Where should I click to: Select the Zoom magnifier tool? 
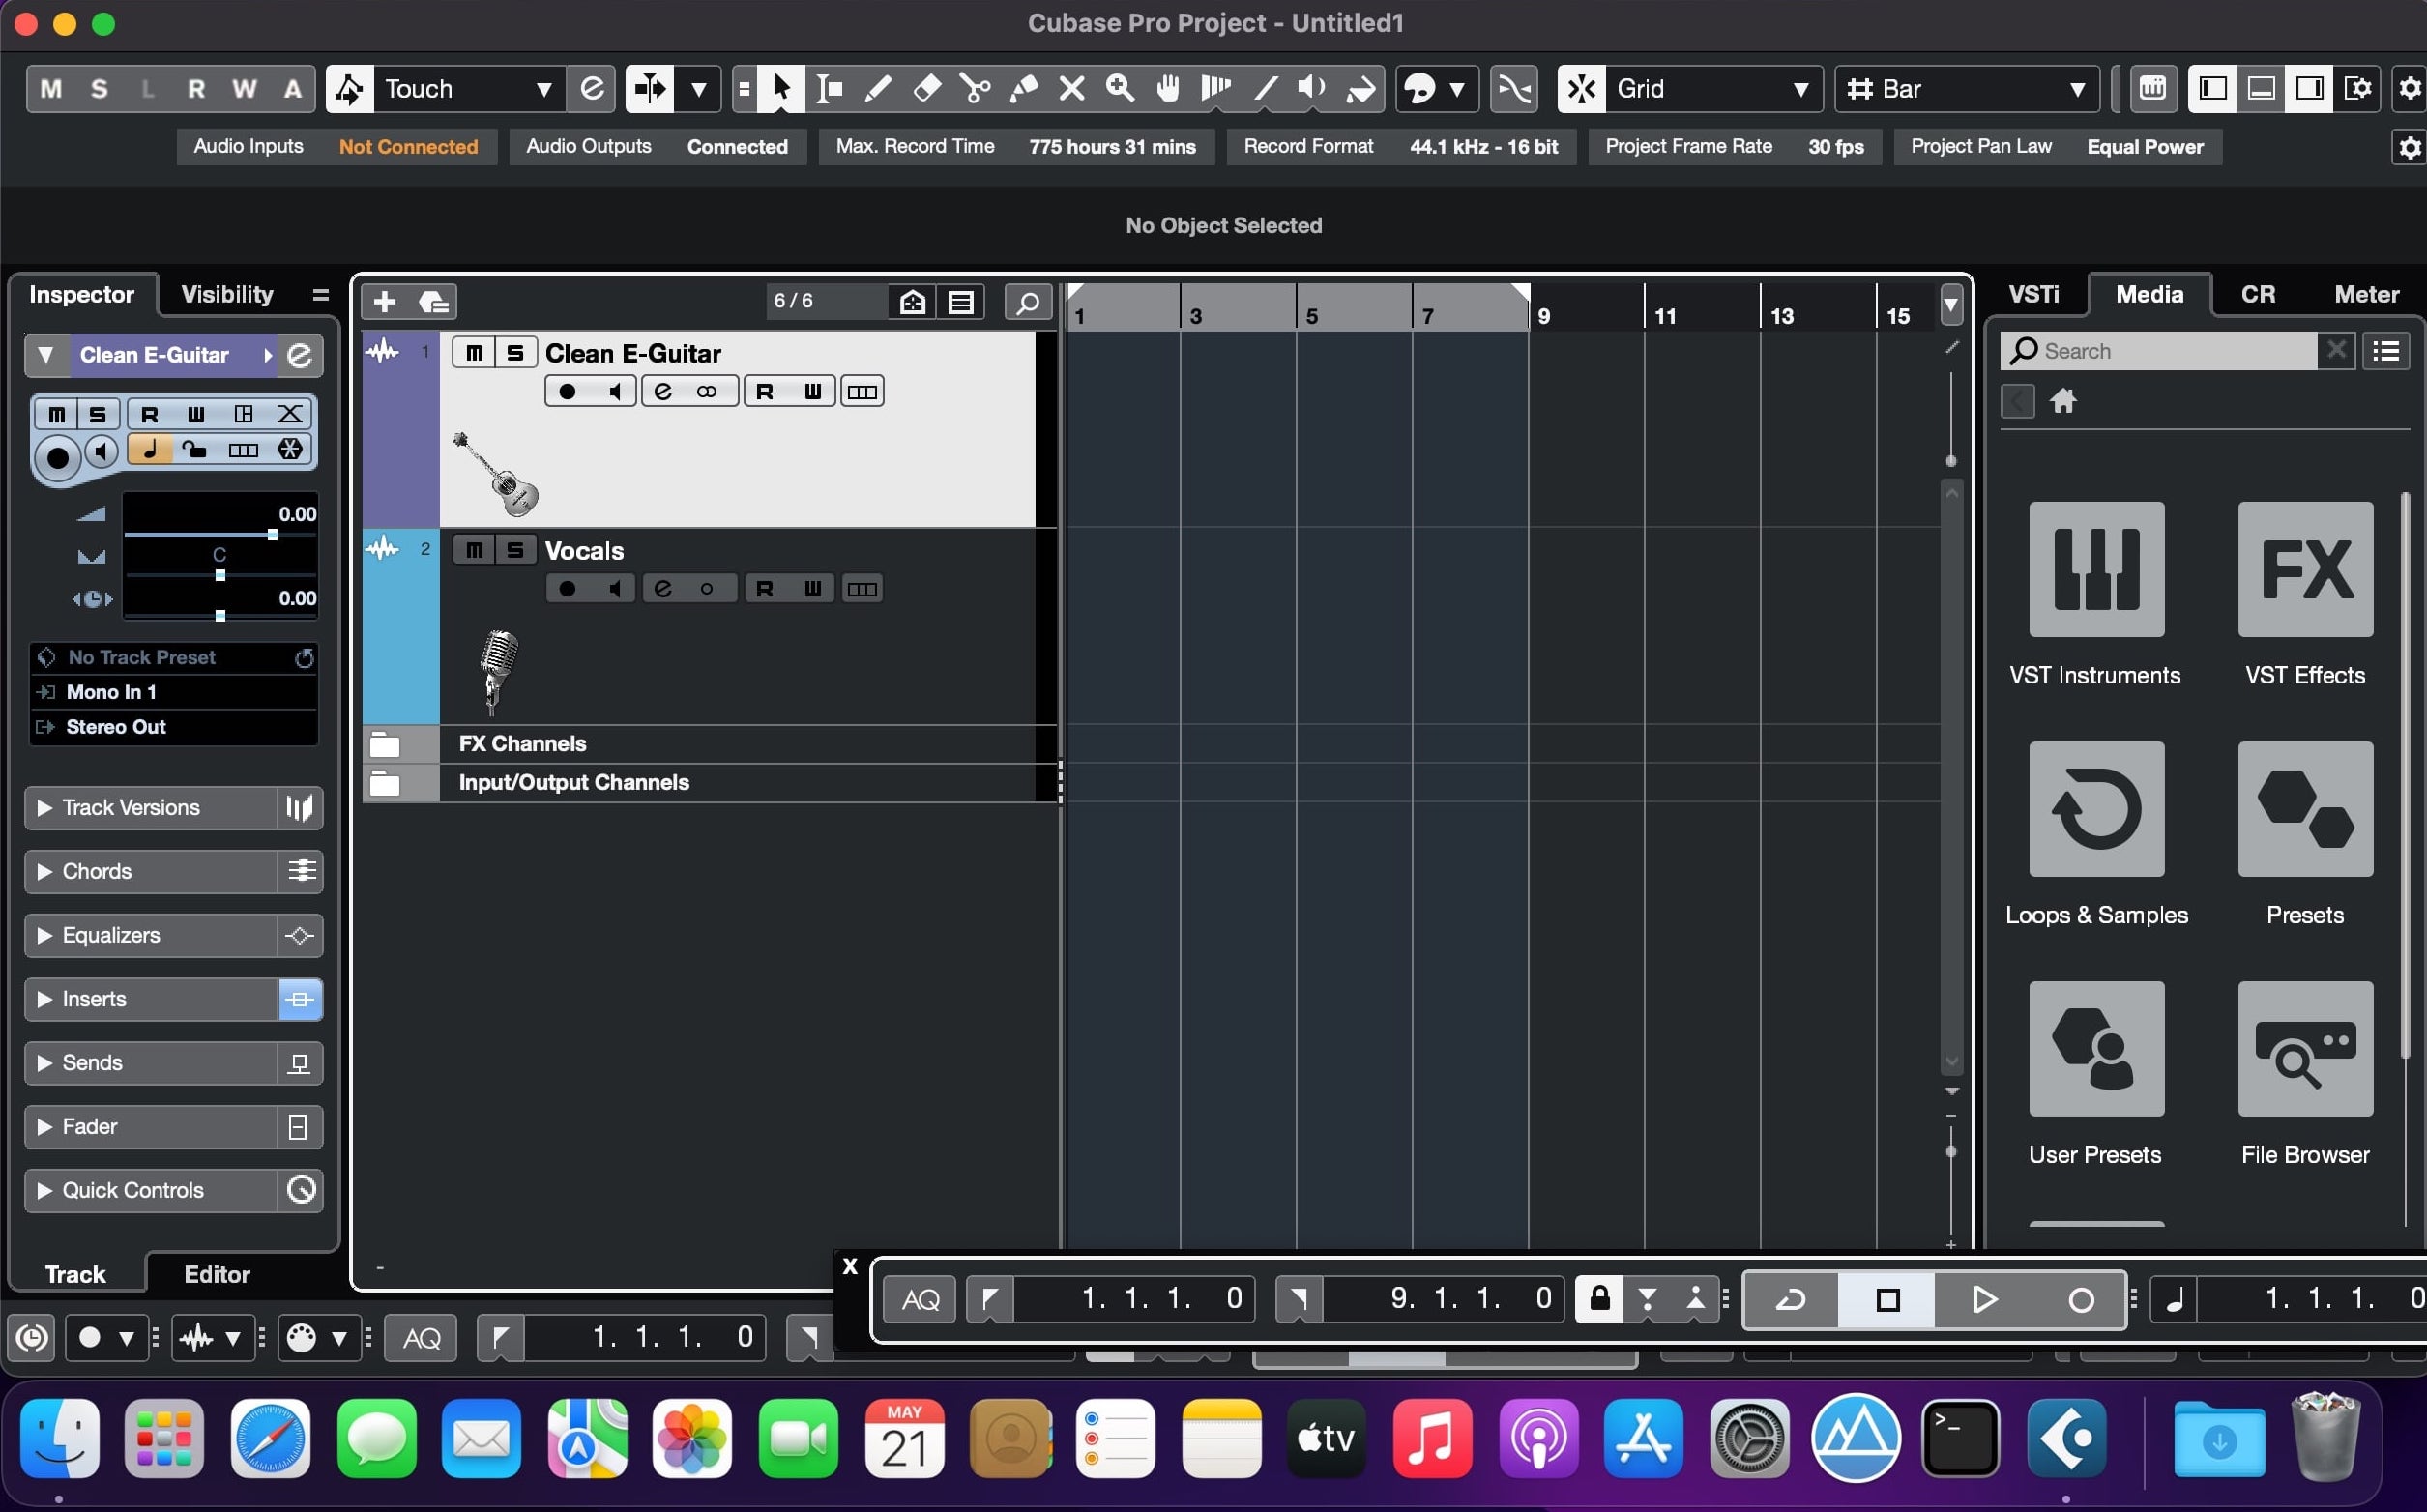tap(1120, 88)
